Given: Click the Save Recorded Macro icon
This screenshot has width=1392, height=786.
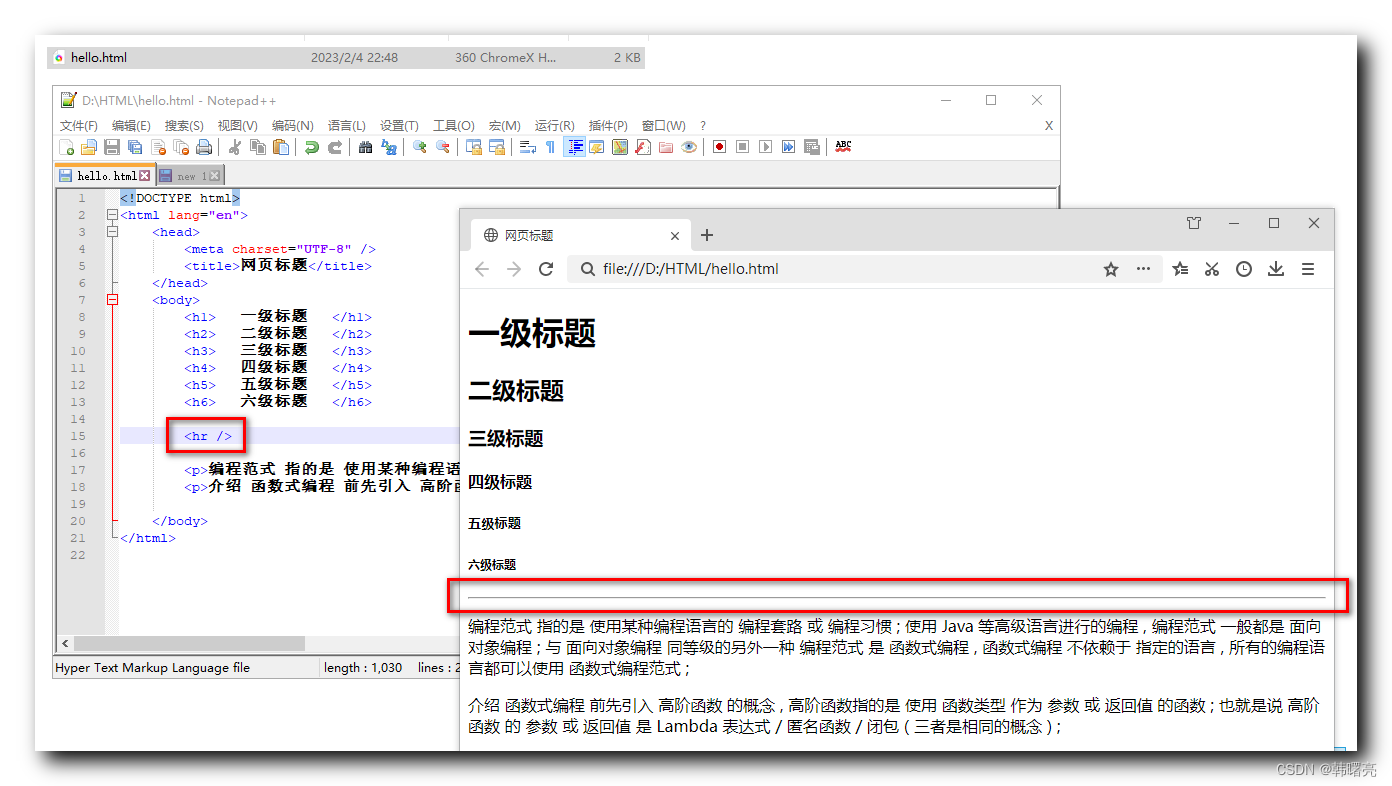Looking at the screenshot, I should point(811,147).
